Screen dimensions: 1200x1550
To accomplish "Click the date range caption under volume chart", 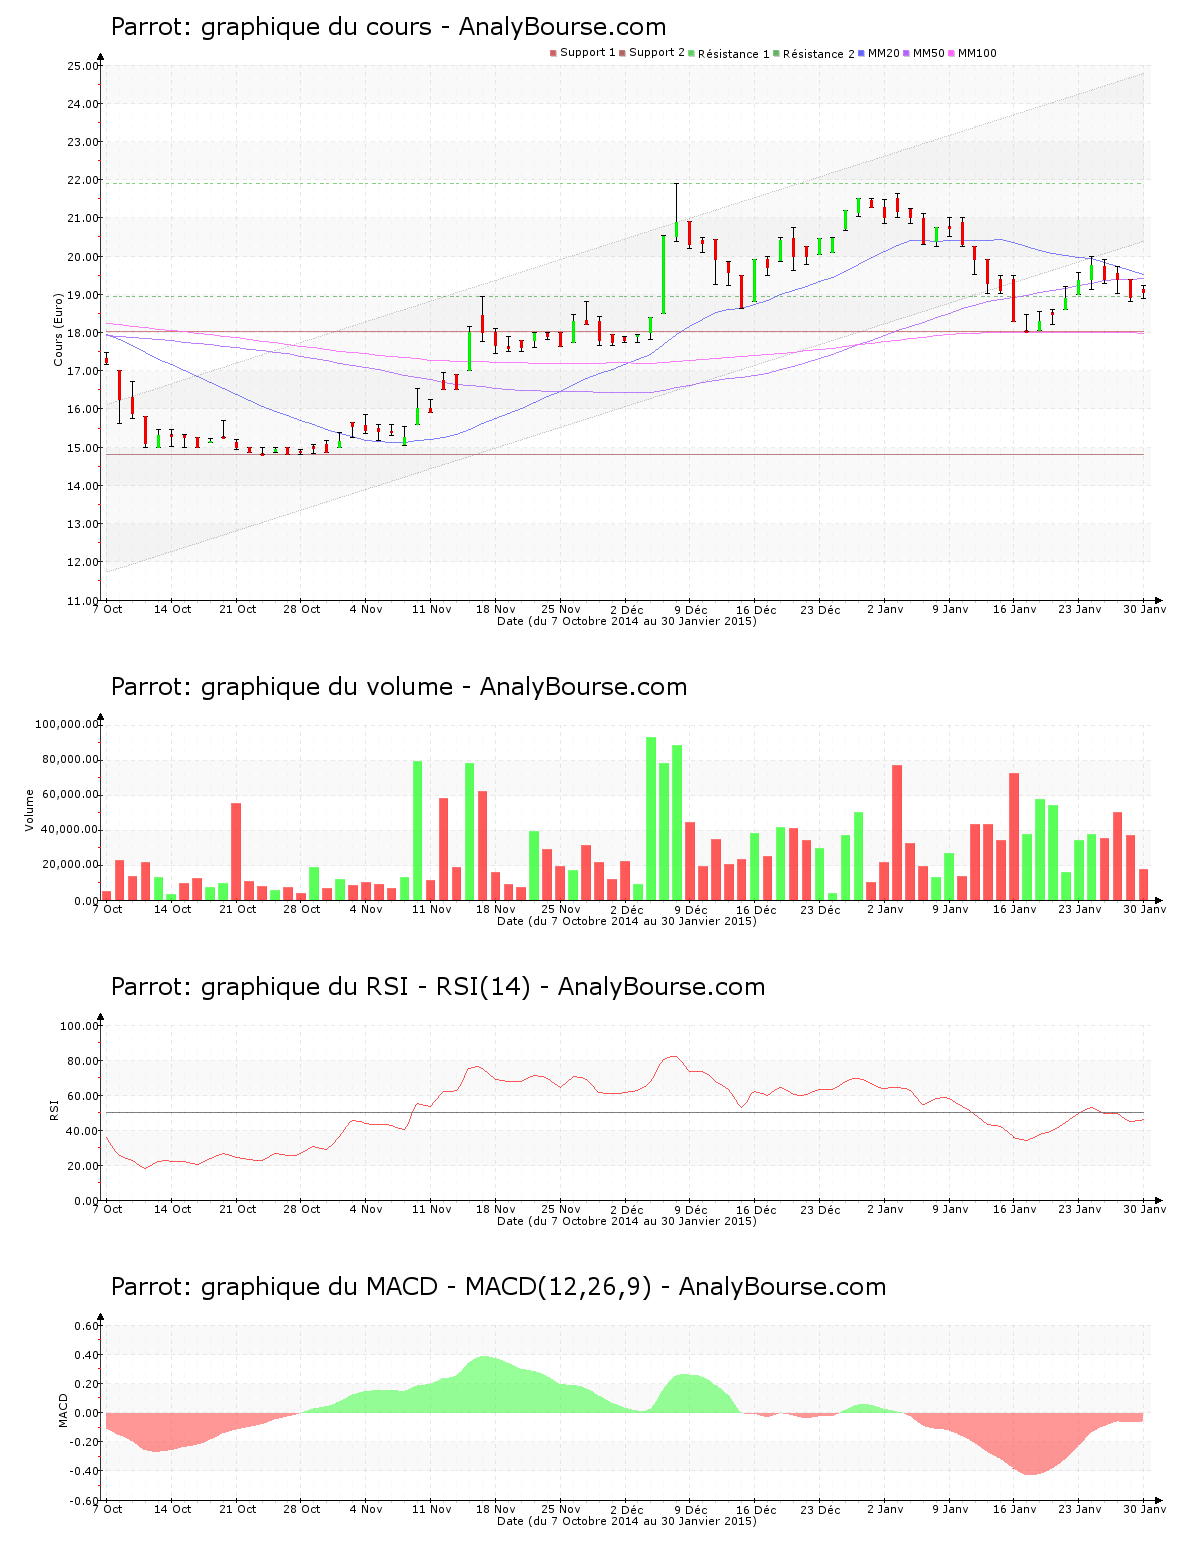I will [x=627, y=921].
